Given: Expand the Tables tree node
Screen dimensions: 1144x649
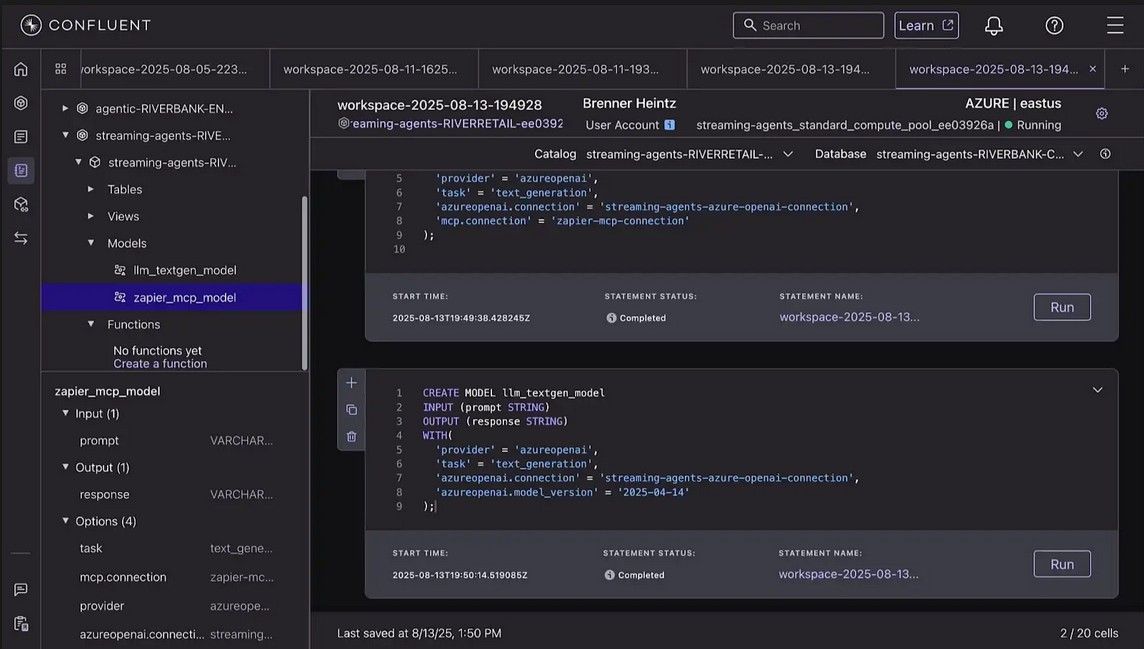Looking at the screenshot, I should (x=91, y=189).
